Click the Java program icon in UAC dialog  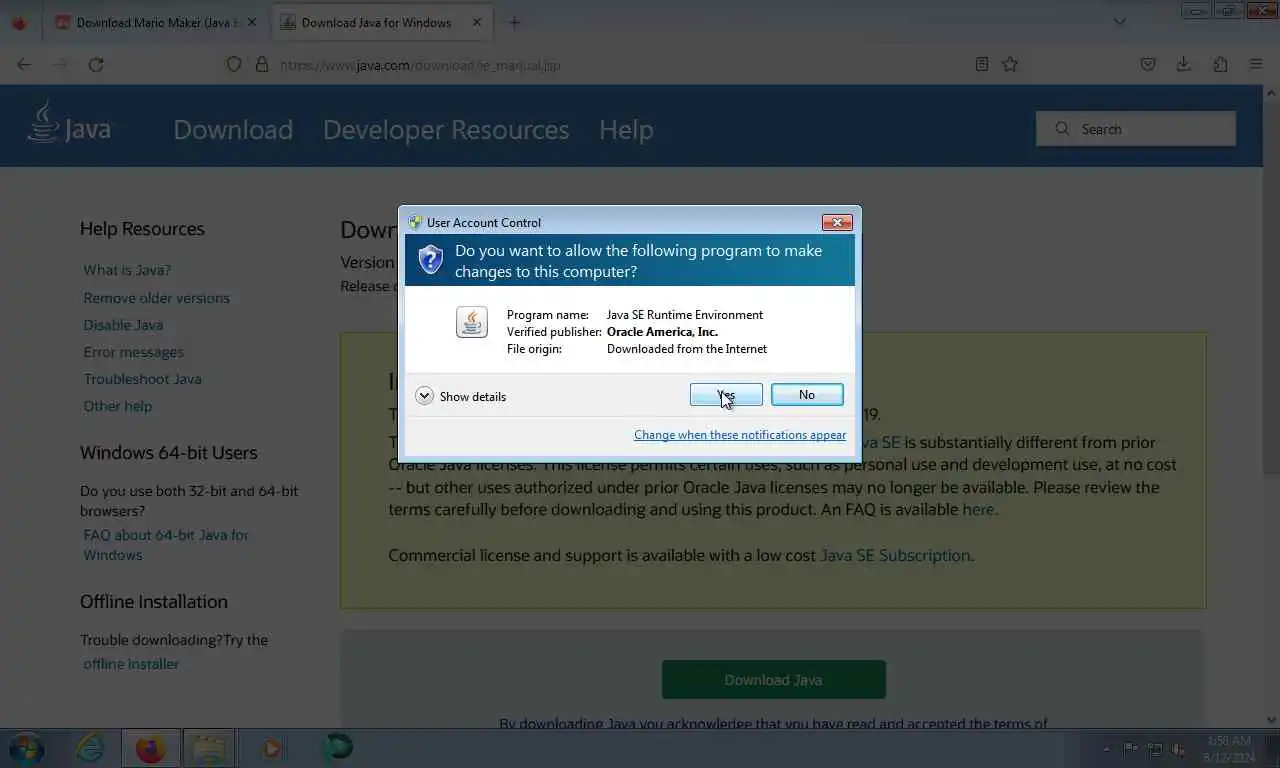click(472, 322)
